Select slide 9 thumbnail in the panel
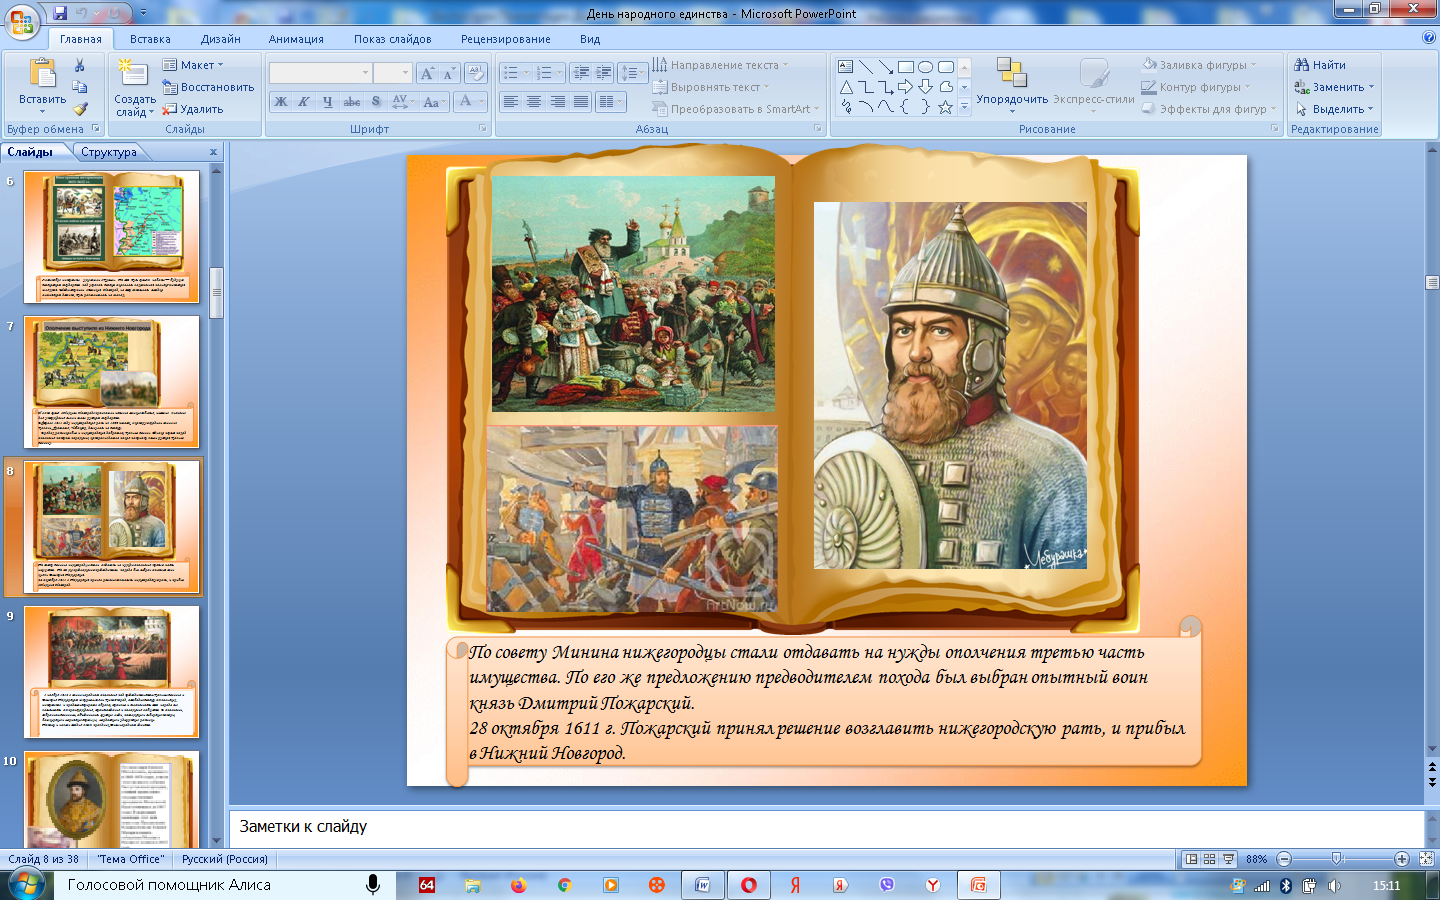 coord(112,671)
